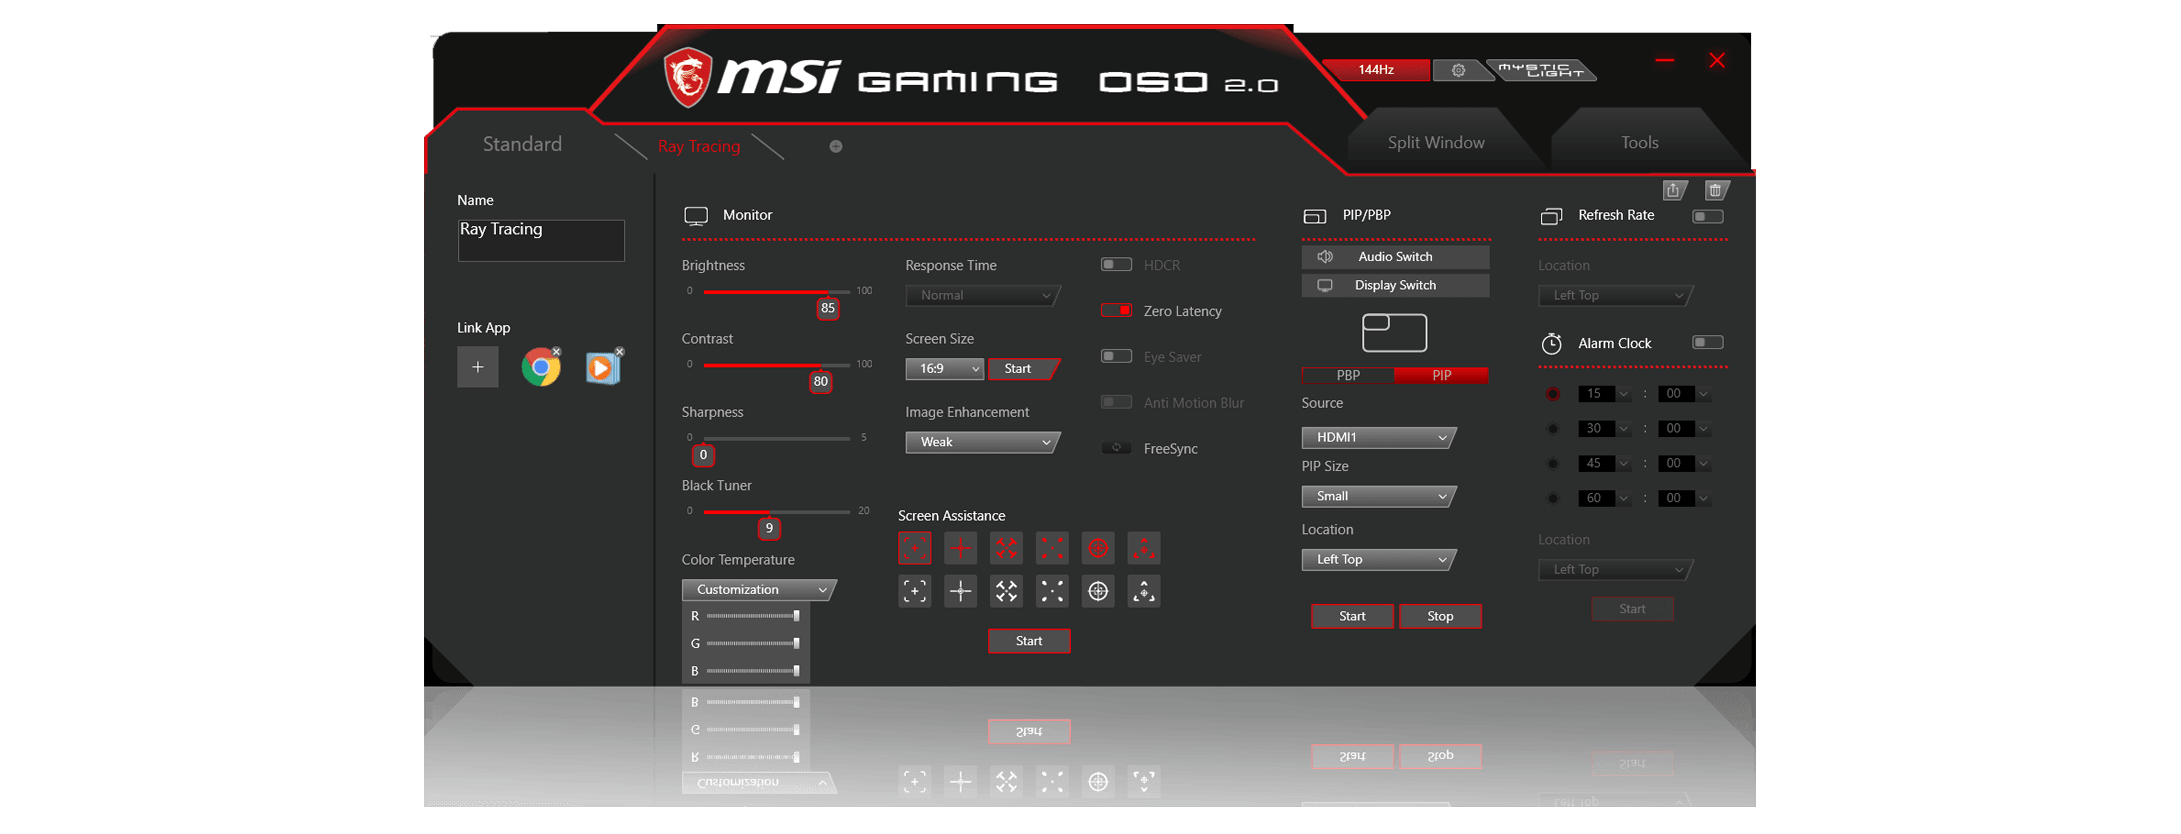
Task: Click the Black Tuner slider handle at 9
Action: point(769,528)
